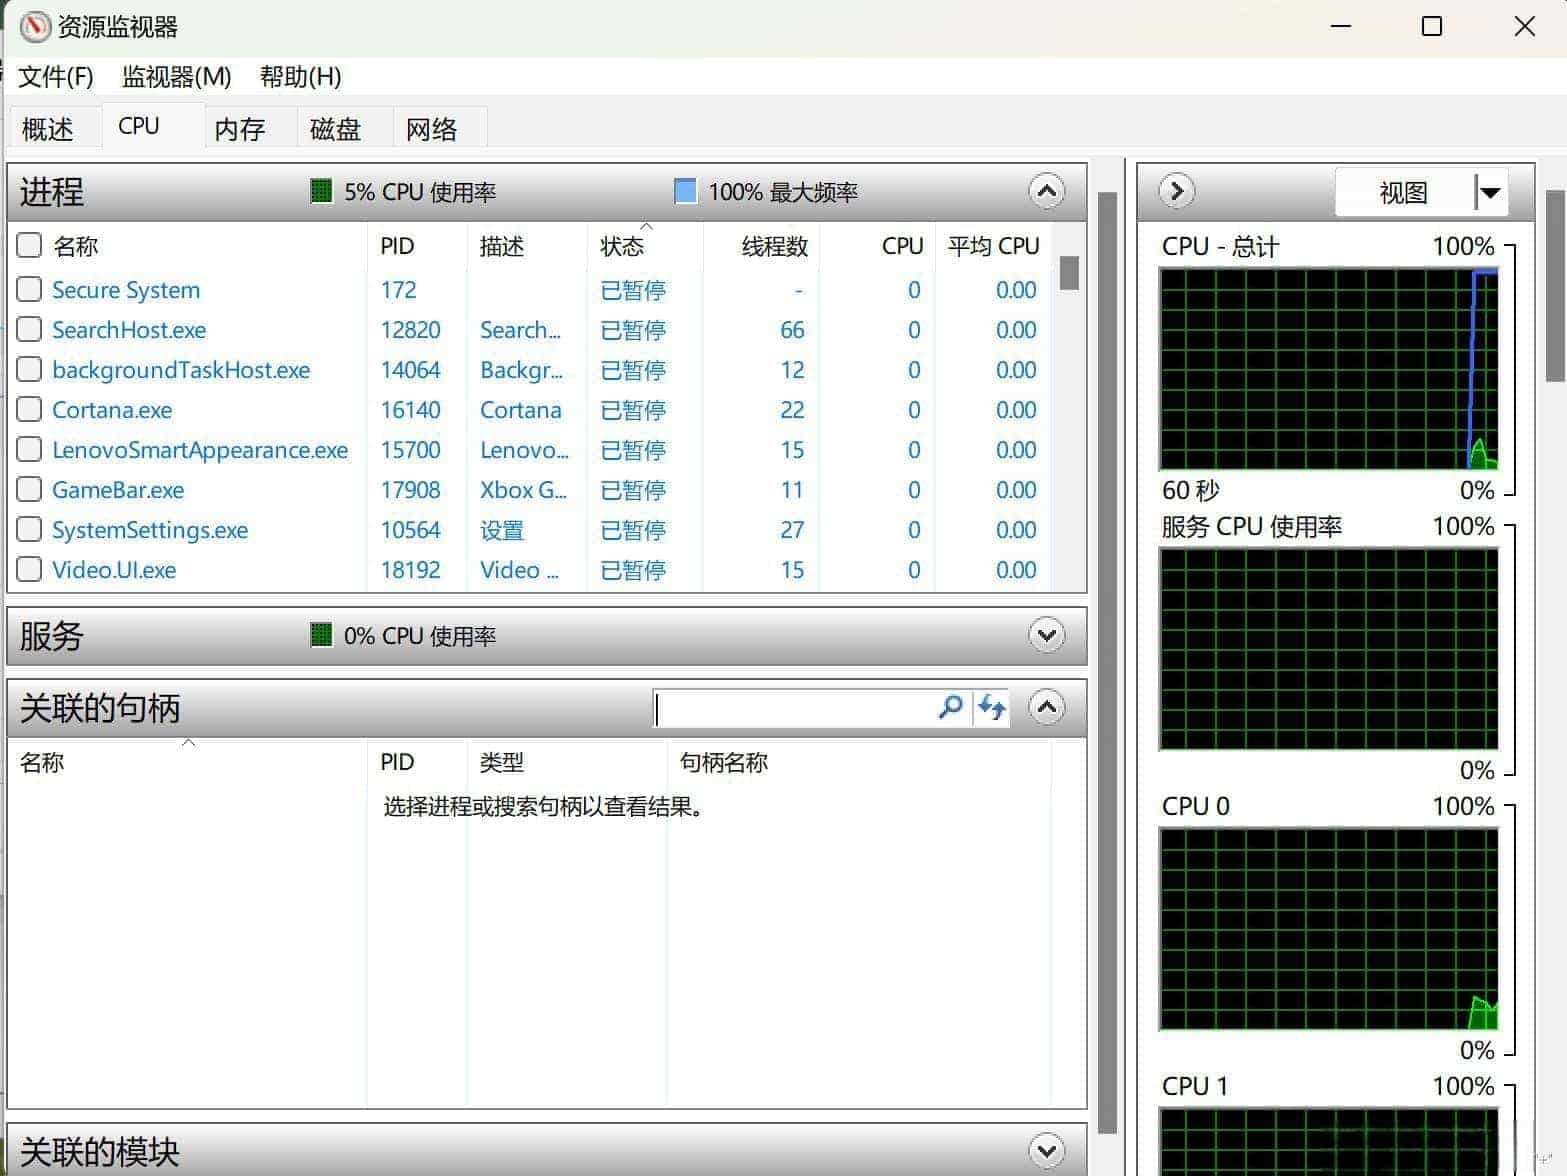Click the magnifier search icon in 关联的句柄
This screenshot has width=1567, height=1176.
coord(950,707)
